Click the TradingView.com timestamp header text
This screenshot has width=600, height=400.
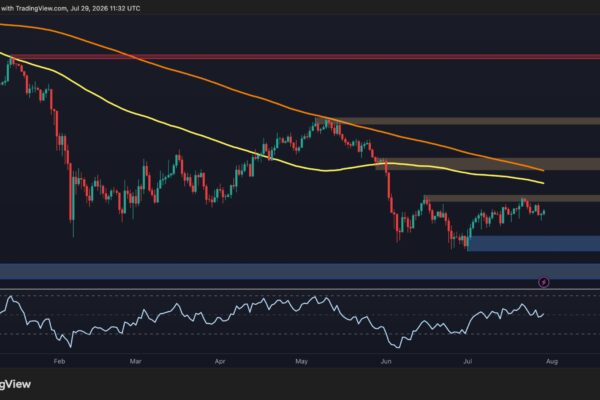tap(70, 8)
